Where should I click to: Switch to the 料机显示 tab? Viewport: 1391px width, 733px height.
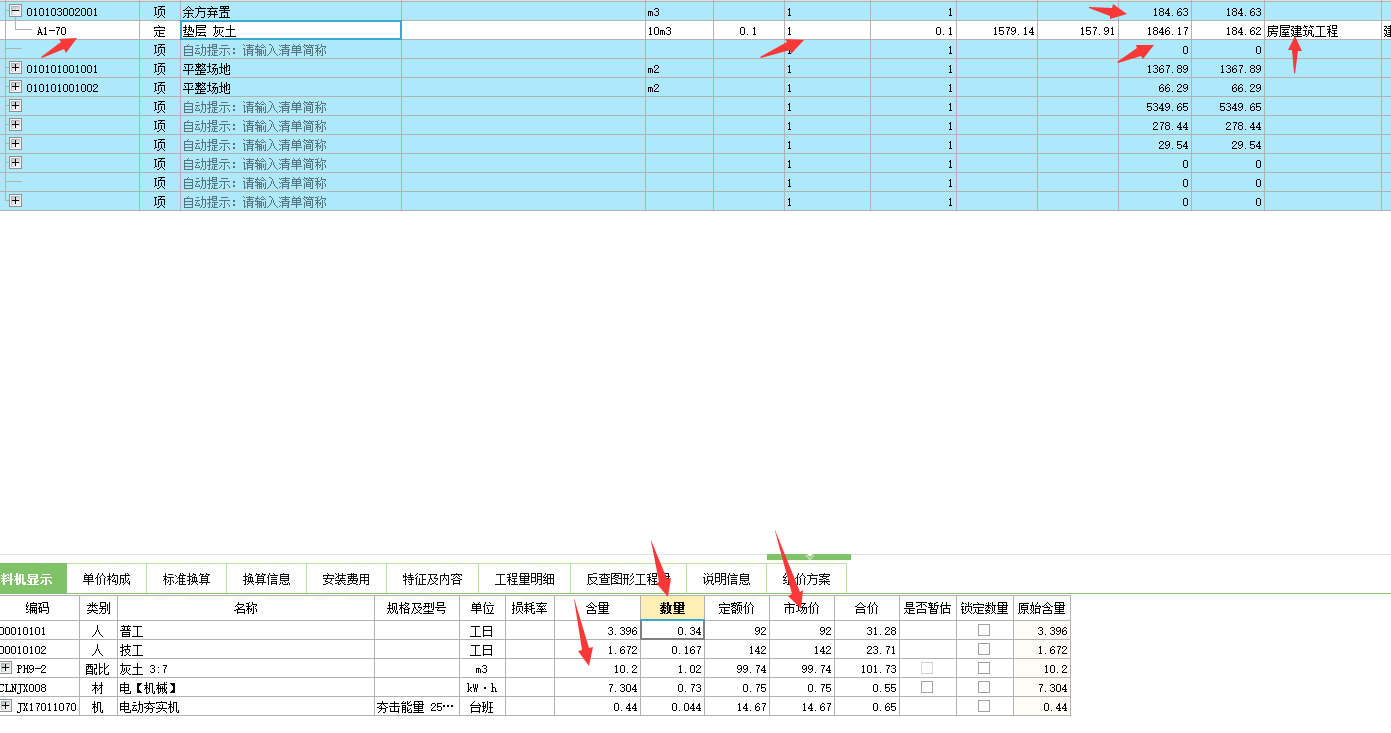33,579
